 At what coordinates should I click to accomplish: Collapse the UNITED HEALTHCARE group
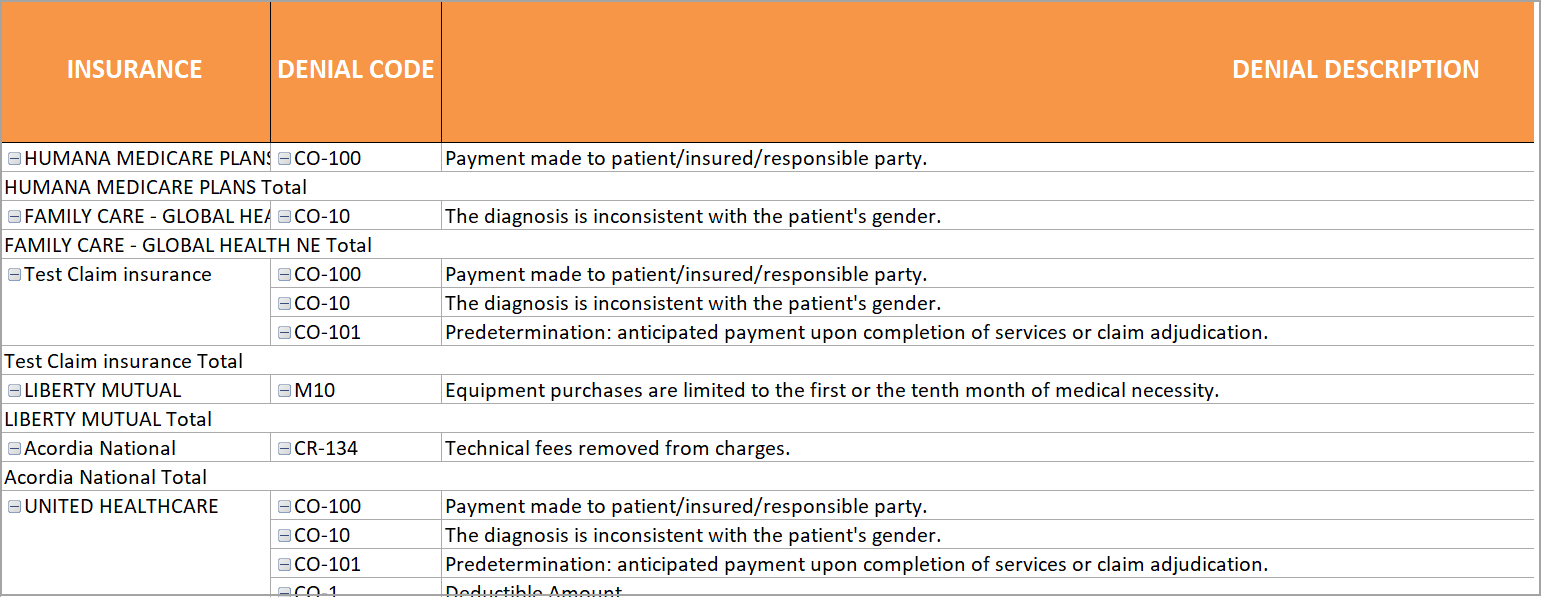pos(14,506)
